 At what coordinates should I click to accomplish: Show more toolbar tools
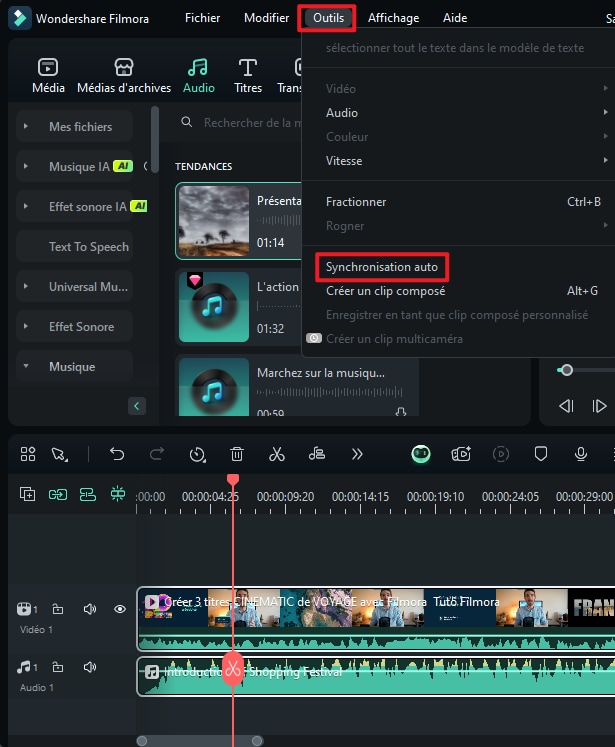[357, 454]
